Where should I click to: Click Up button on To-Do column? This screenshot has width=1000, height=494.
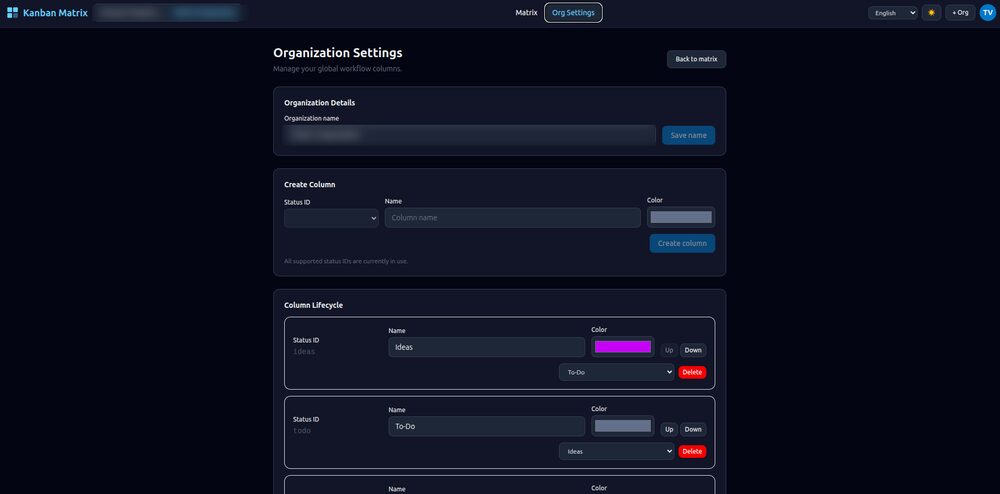[x=669, y=429]
